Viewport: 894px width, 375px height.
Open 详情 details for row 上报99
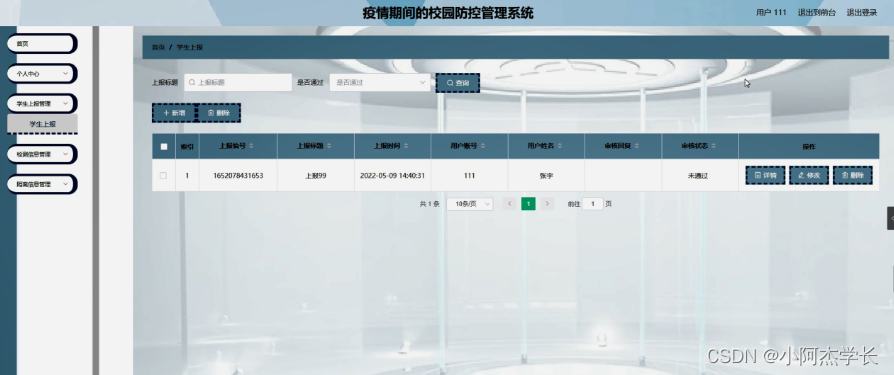point(766,176)
